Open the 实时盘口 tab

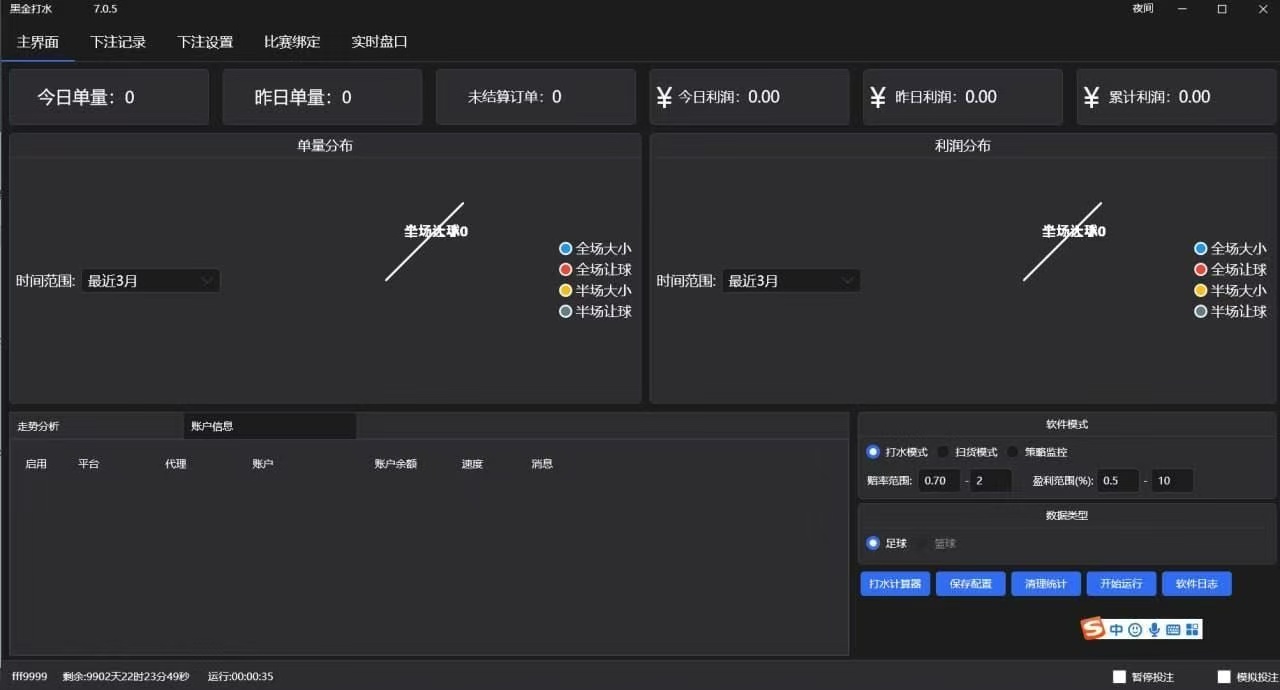coord(379,42)
